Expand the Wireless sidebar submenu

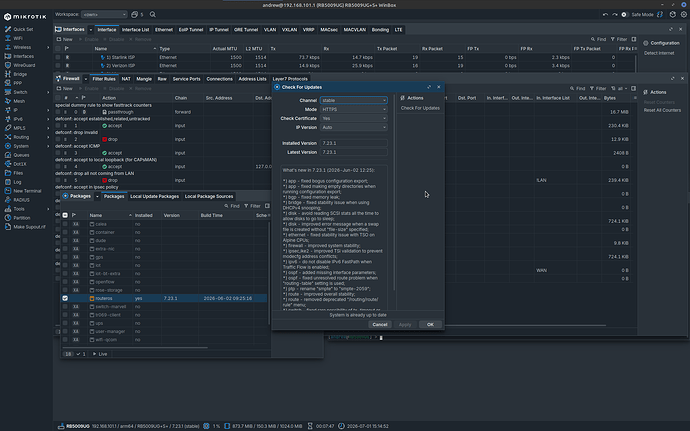click(48, 48)
